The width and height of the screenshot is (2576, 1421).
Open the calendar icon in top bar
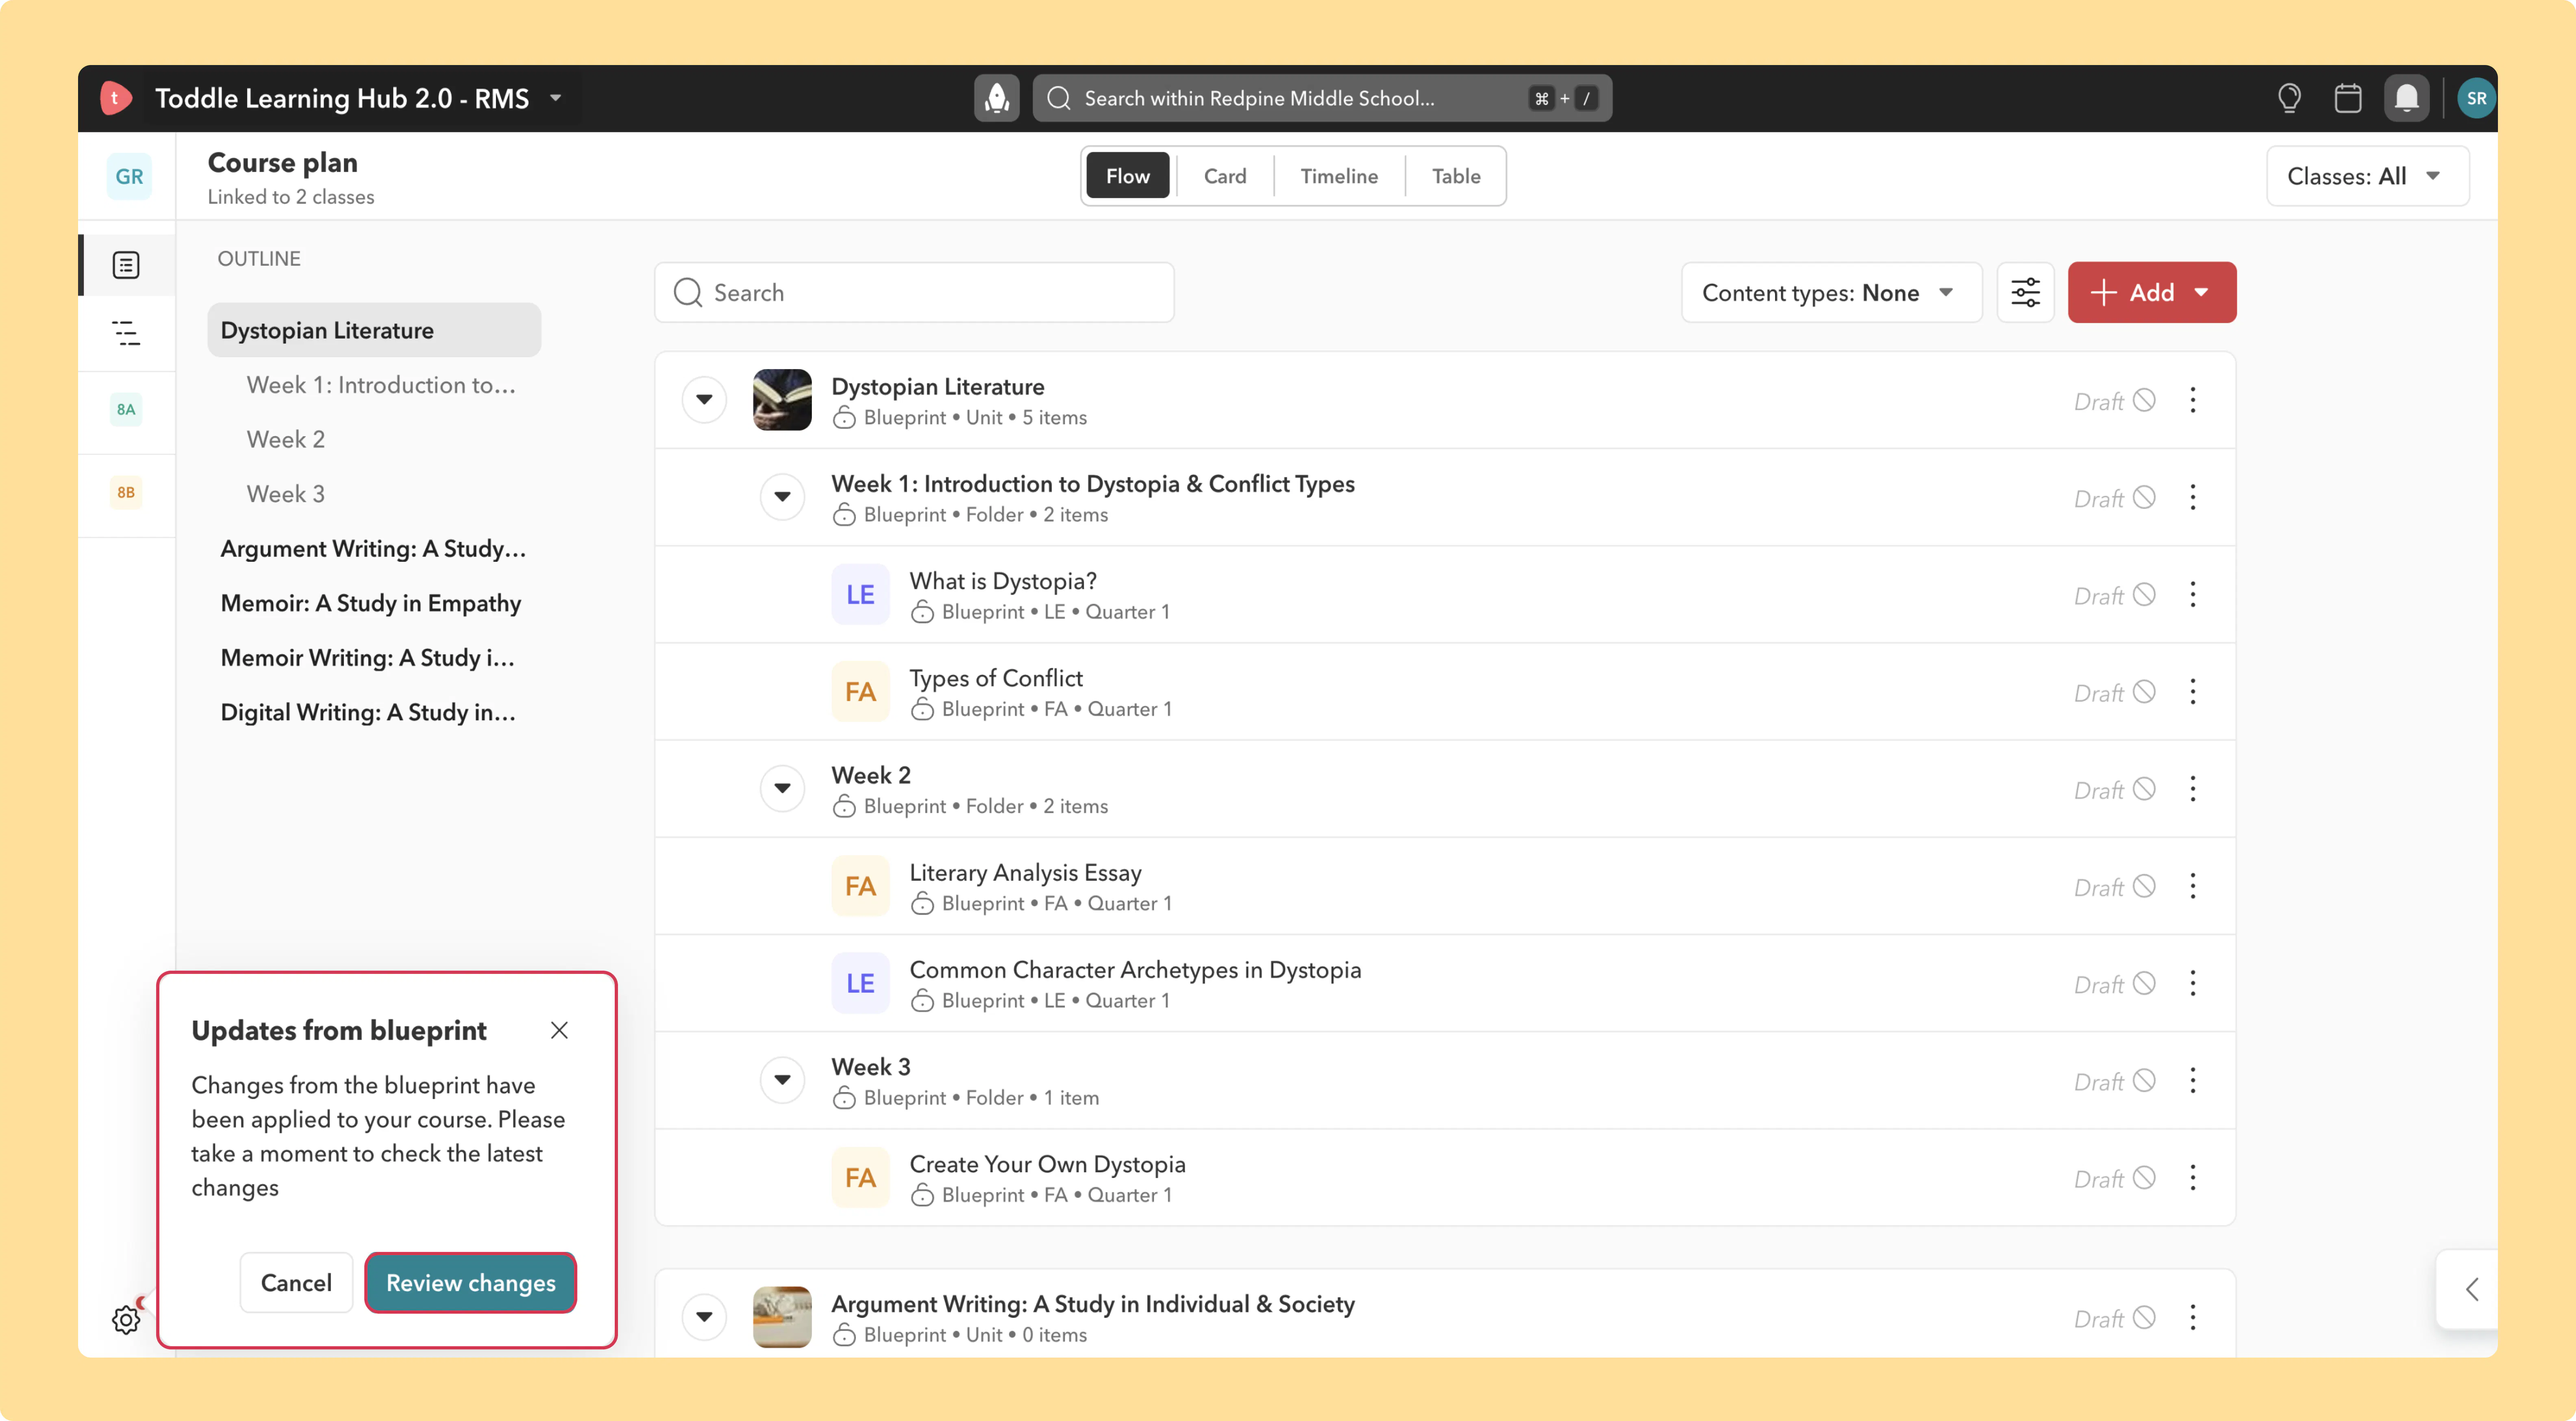[2347, 98]
